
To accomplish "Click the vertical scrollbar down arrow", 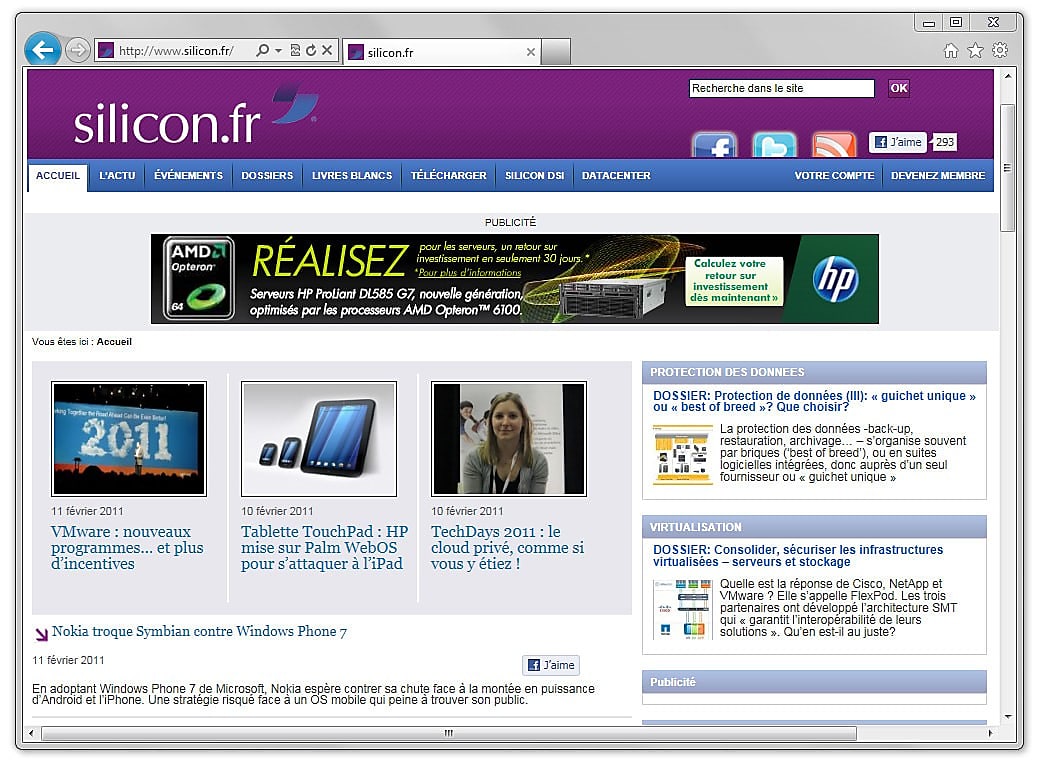I will (1008, 717).
